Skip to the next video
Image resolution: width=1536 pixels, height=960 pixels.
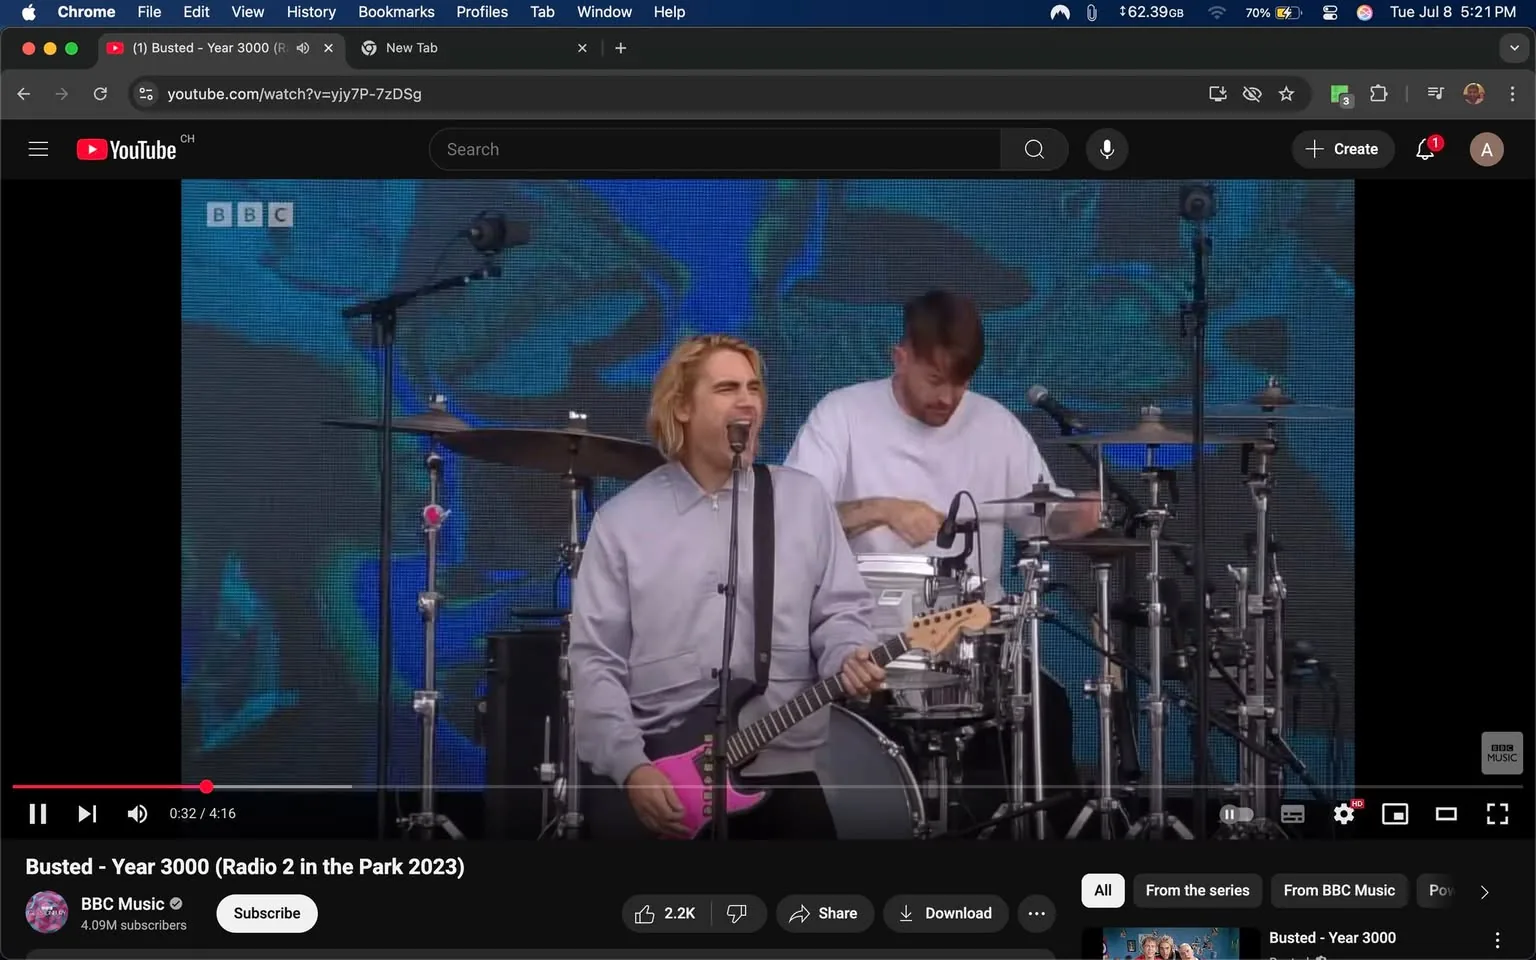[x=86, y=813]
